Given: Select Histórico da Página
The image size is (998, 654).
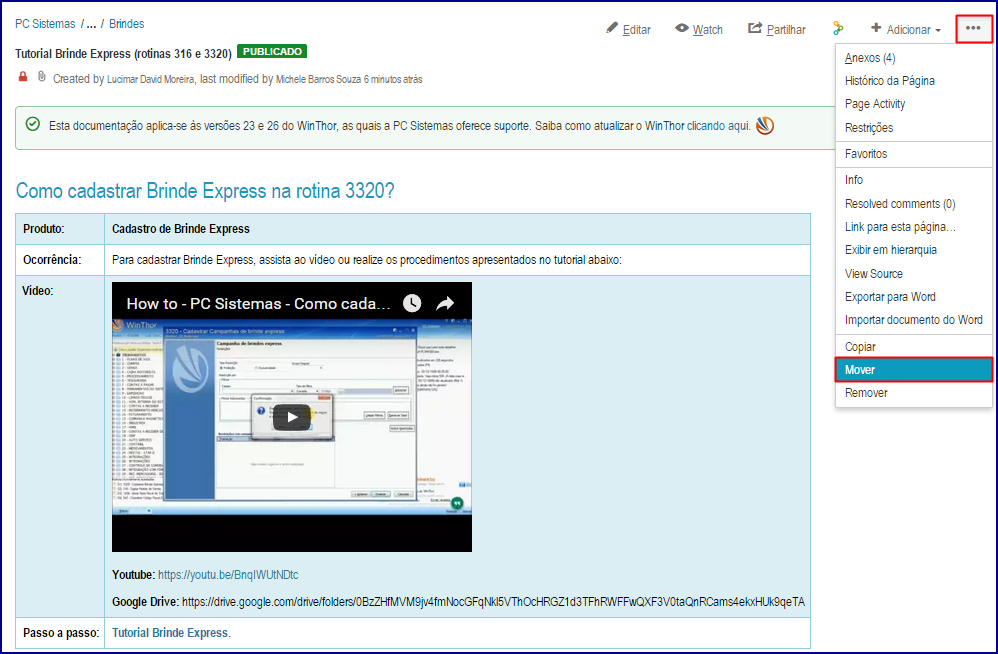Looking at the screenshot, I should pos(913,81).
